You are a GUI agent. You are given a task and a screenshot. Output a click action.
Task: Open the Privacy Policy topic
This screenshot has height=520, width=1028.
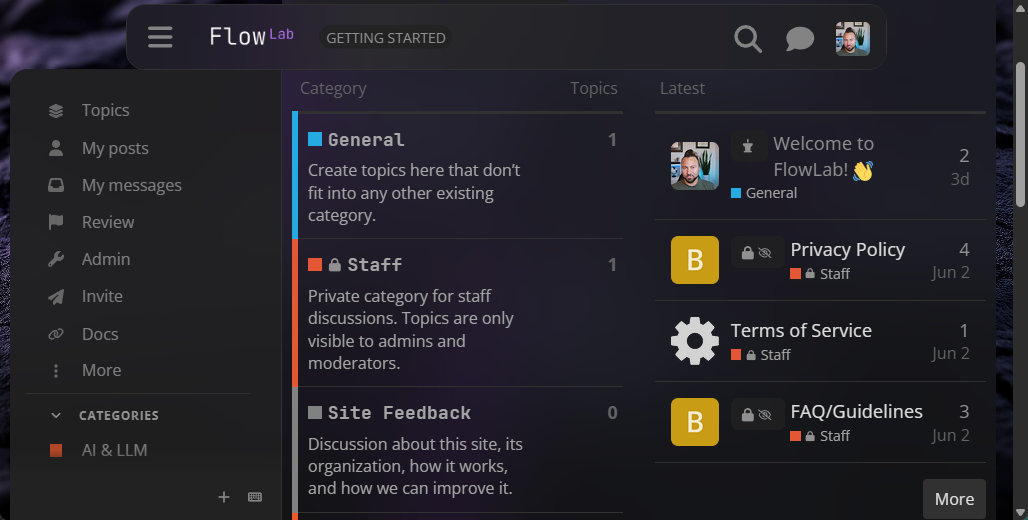[847, 249]
